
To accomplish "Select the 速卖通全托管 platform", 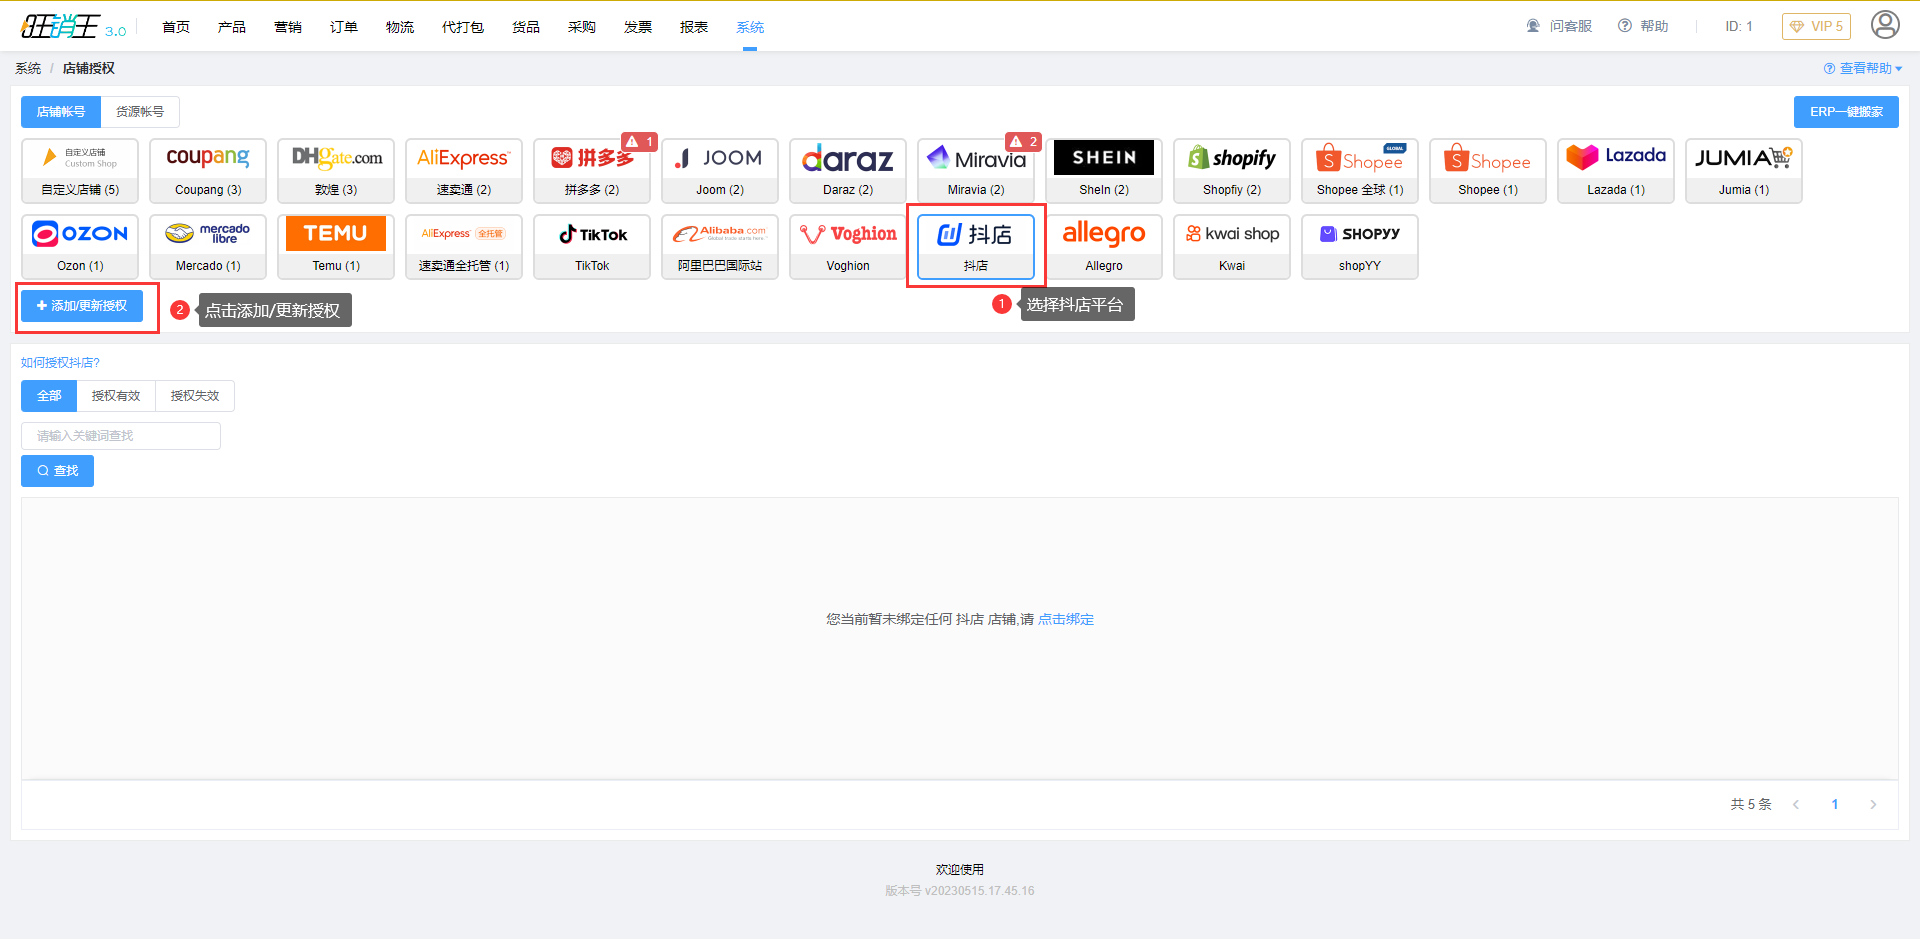I will point(464,247).
